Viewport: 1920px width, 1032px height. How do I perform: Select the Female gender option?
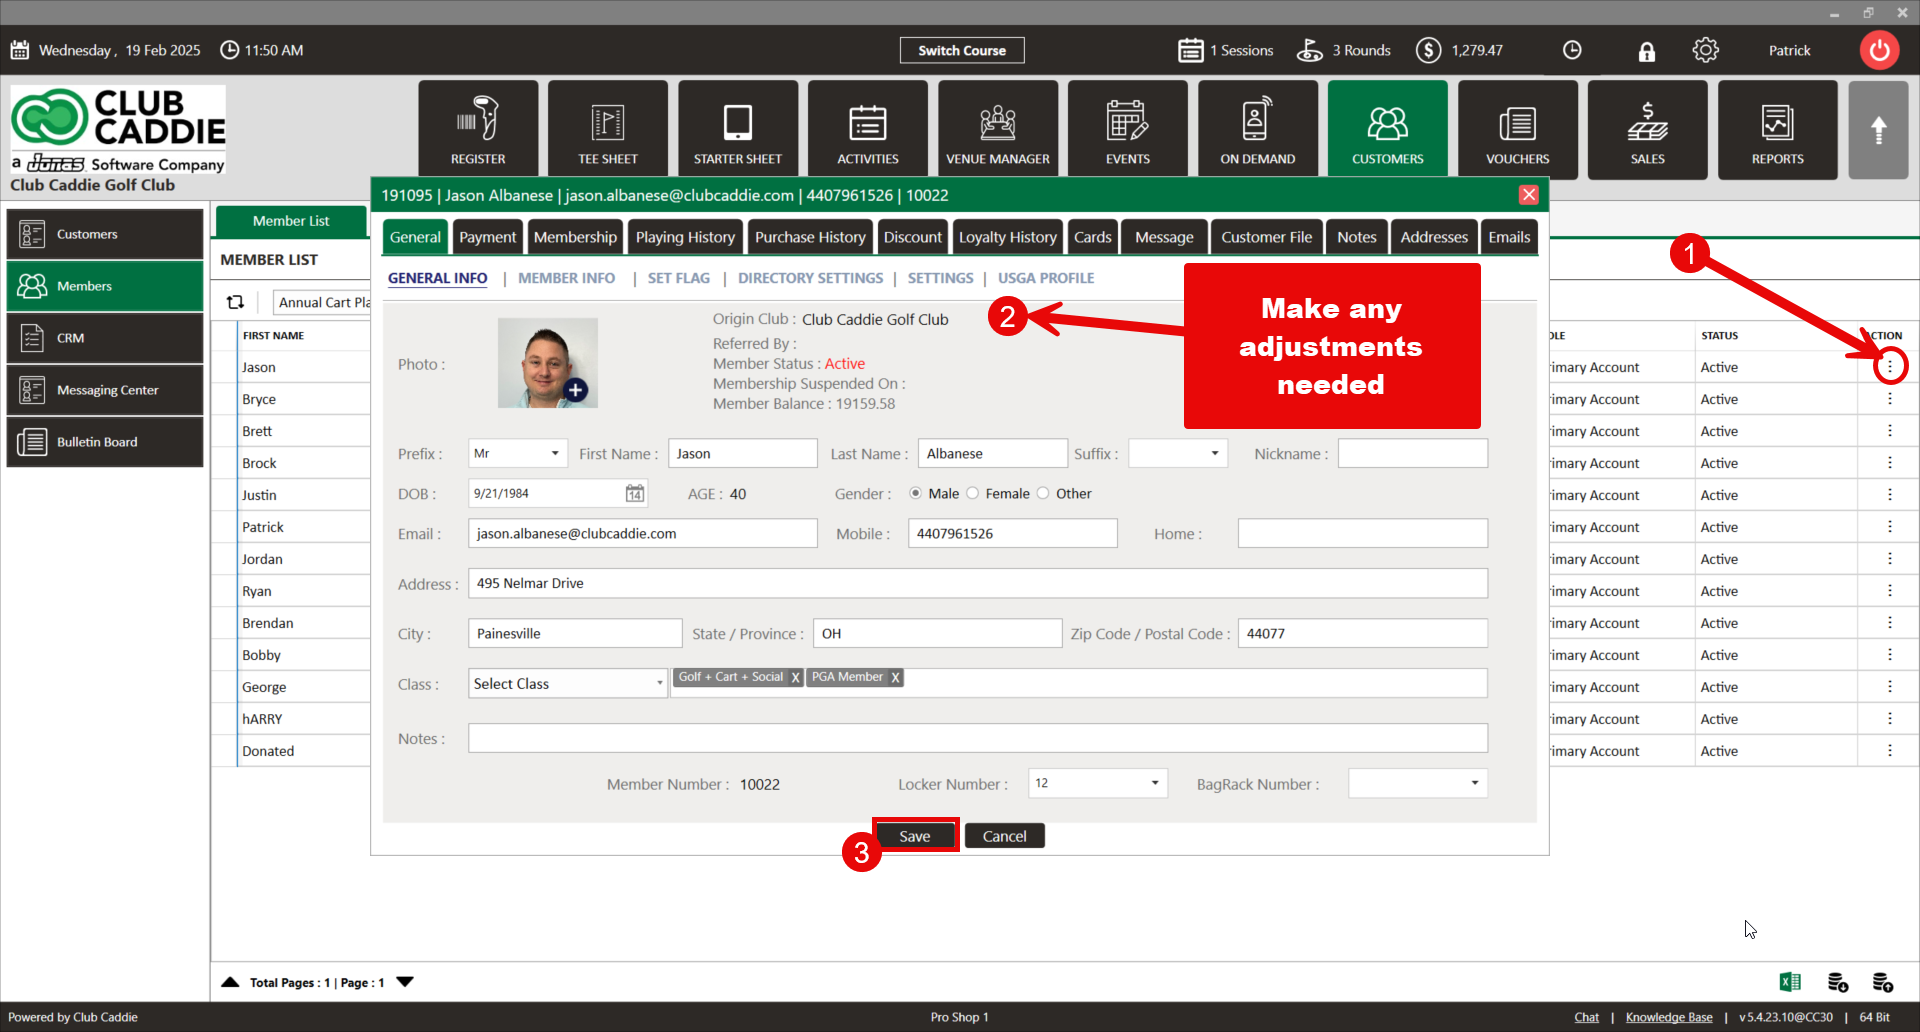972,493
